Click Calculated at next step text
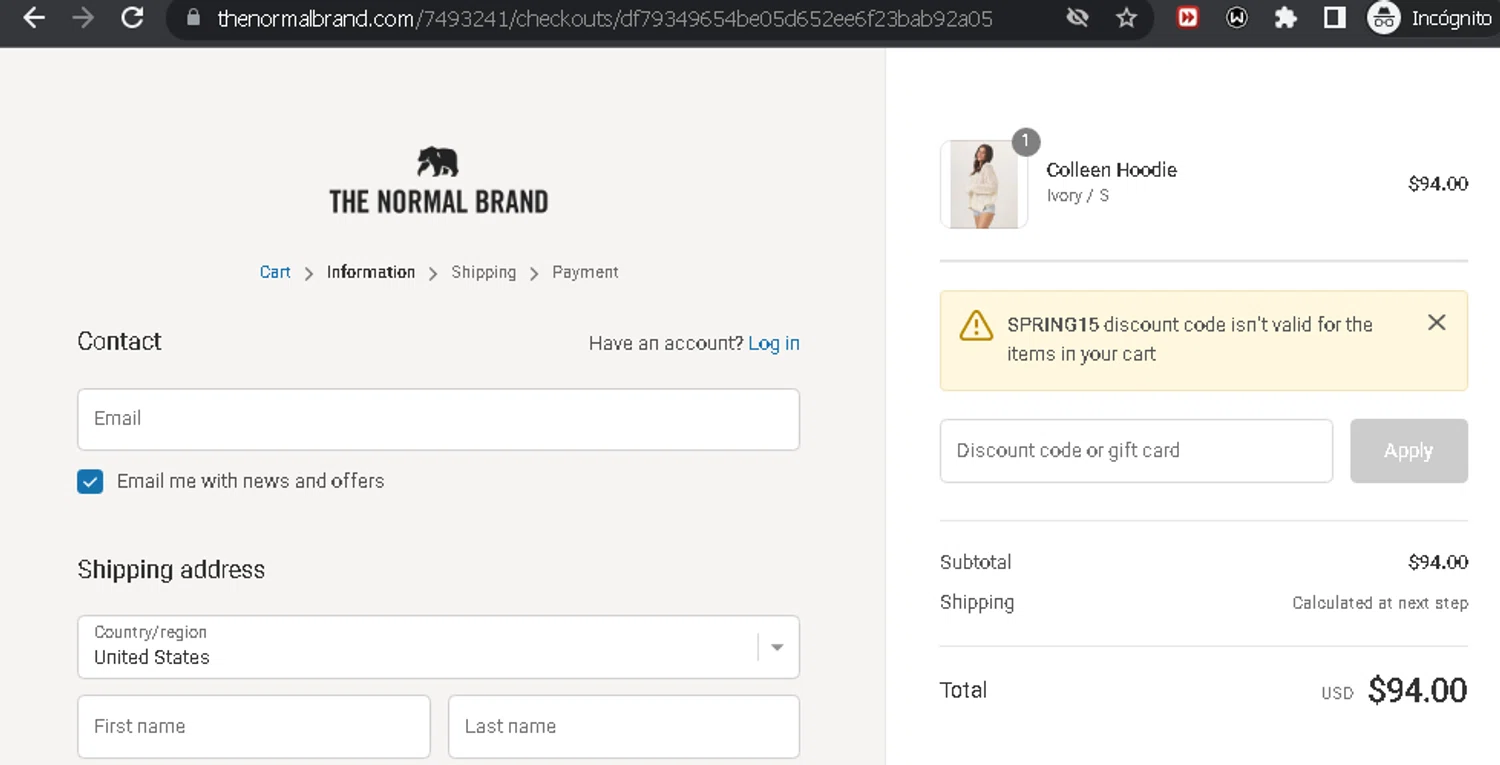The height and width of the screenshot is (765, 1500). (1380, 603)
